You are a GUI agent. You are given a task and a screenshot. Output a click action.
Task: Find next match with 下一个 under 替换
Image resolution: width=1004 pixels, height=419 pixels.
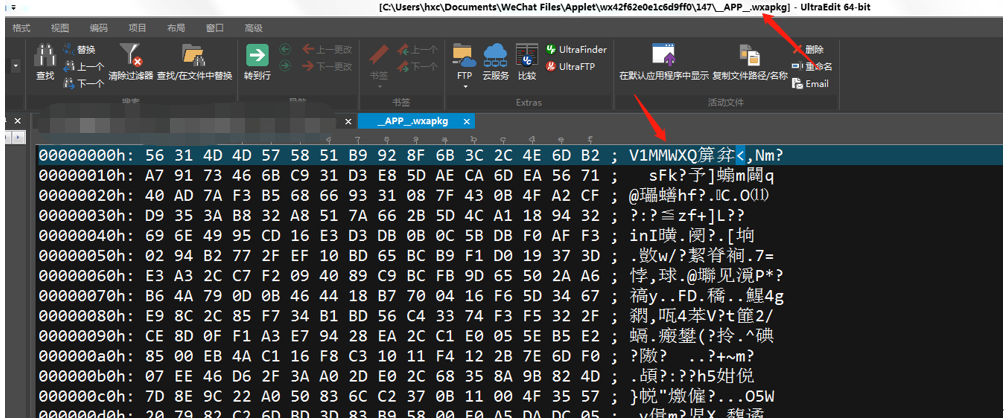[83, 83]
